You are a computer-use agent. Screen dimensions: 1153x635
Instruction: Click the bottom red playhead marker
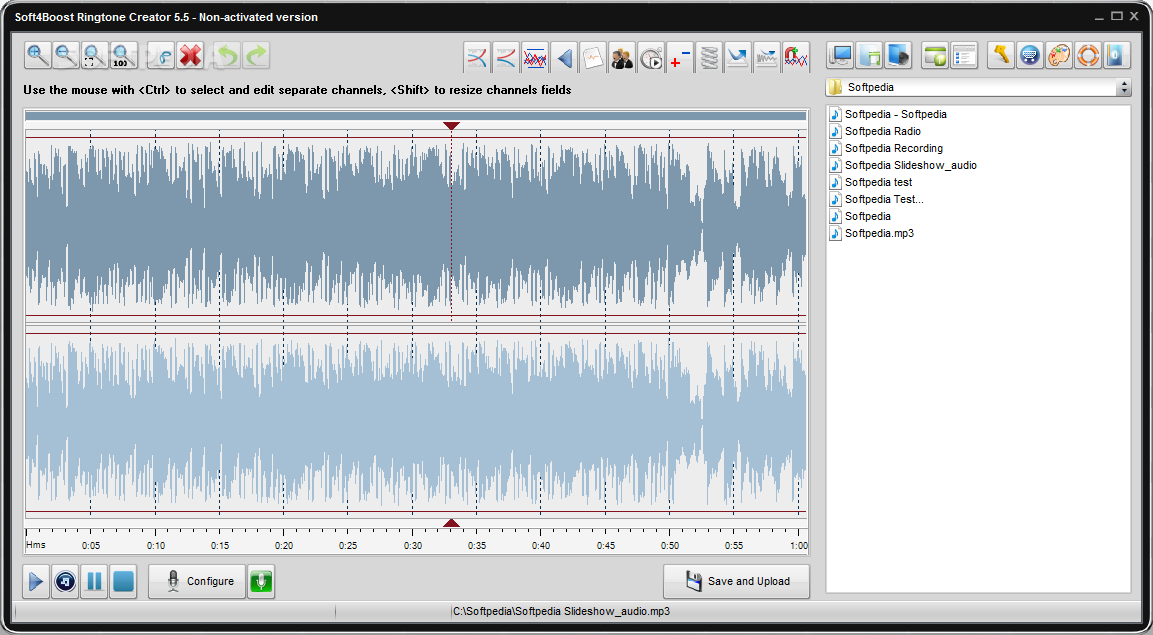451,523
